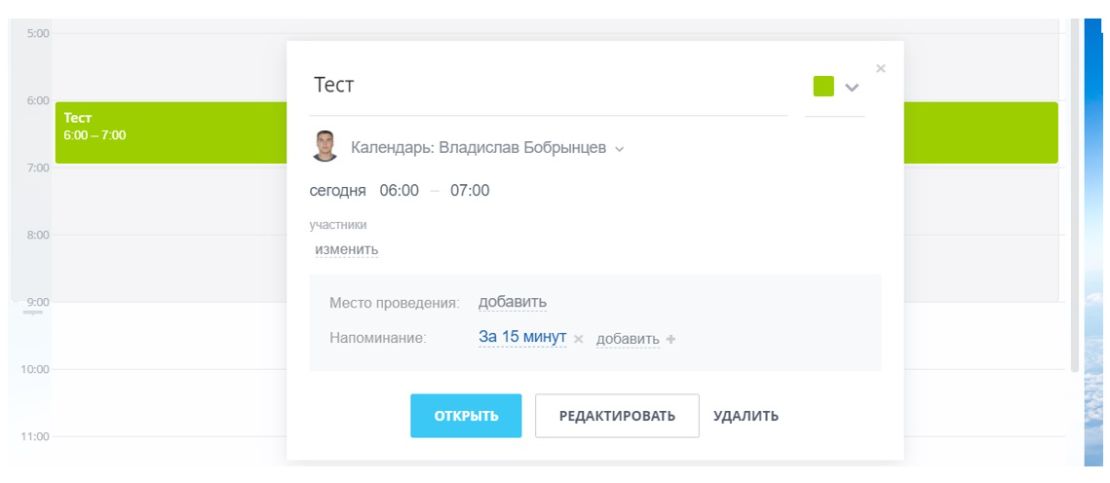The width and height of the screenshot is (1110, 483).
Task: Add a location via Место проведения добавить
Action: (512, 302)
